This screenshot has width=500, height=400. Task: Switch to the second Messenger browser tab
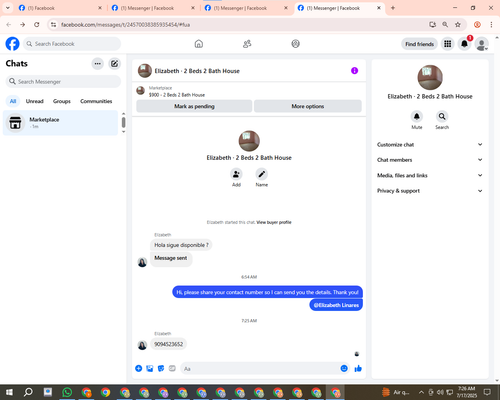153,8
